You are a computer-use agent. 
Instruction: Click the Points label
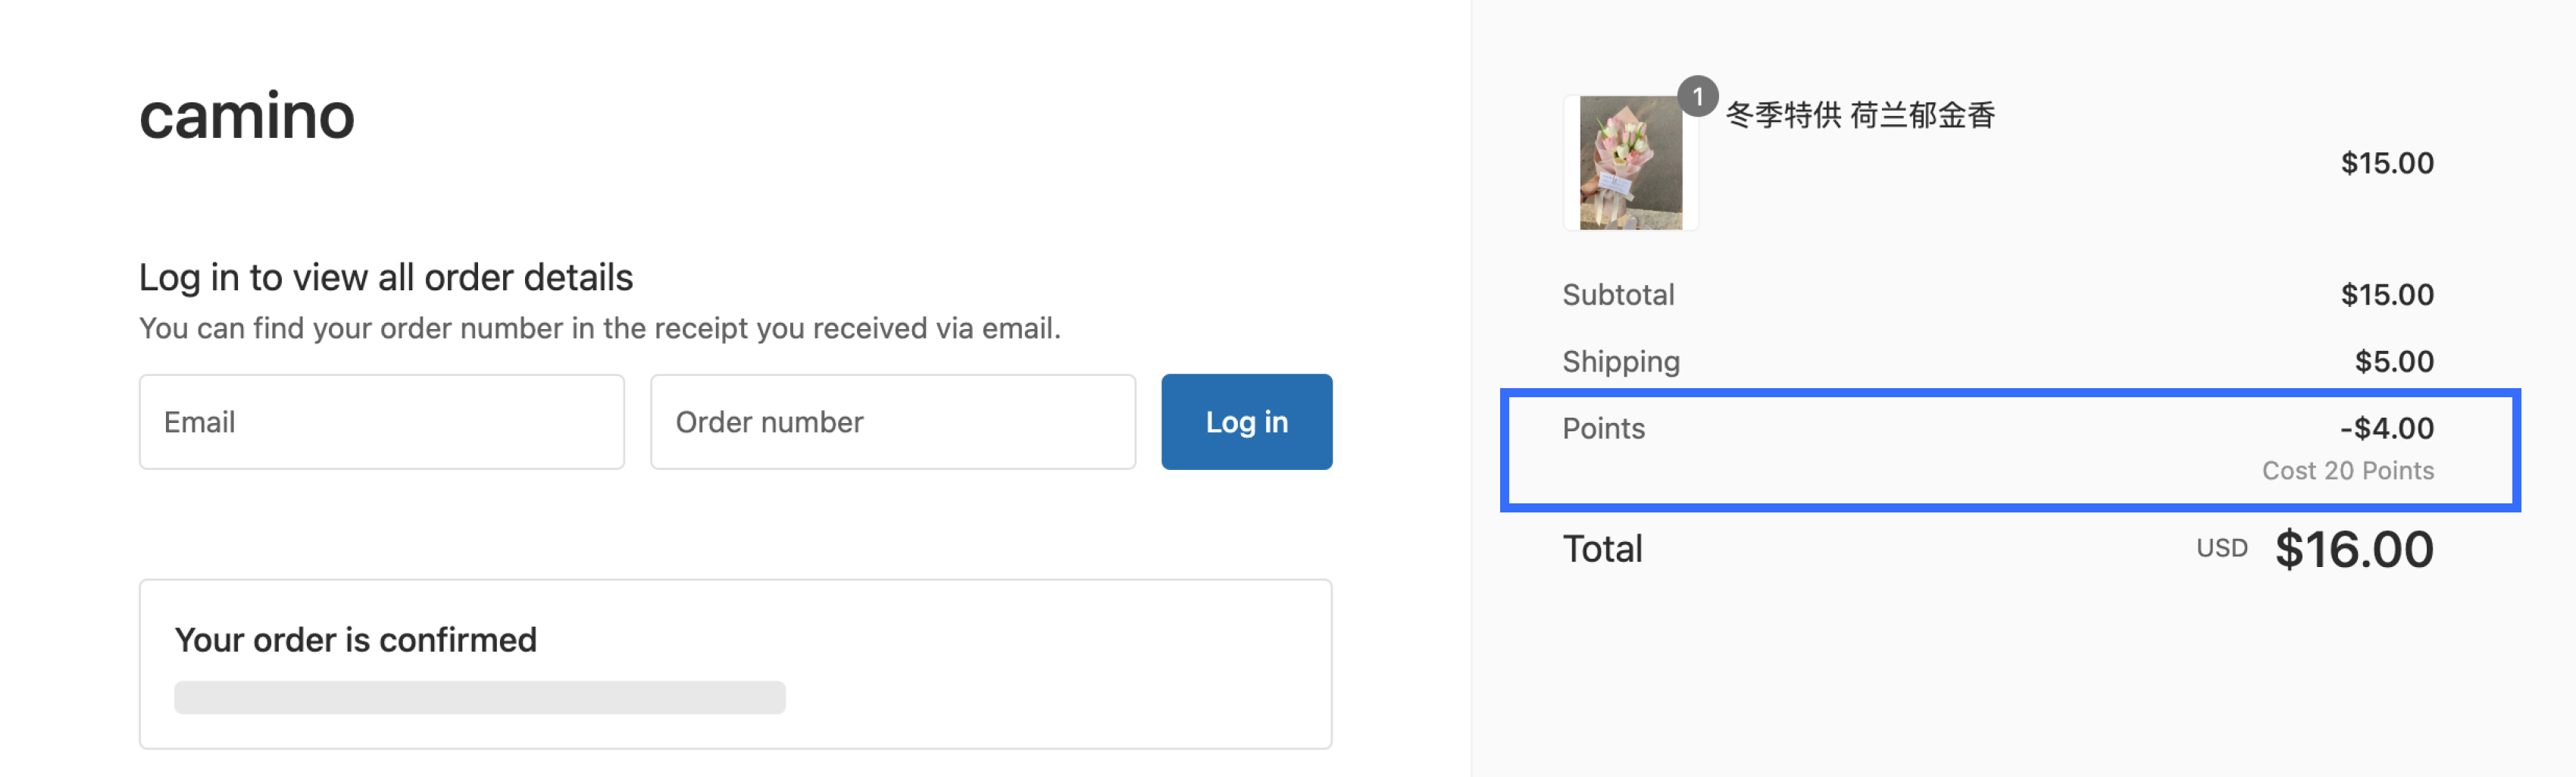click(1603, 429)
